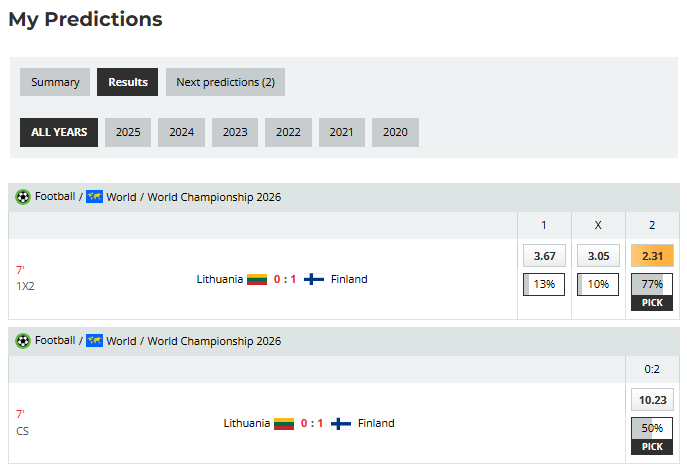The image size is (687, 469).
Task: Click the world map icon in the second header
Action: coord(94,341)
